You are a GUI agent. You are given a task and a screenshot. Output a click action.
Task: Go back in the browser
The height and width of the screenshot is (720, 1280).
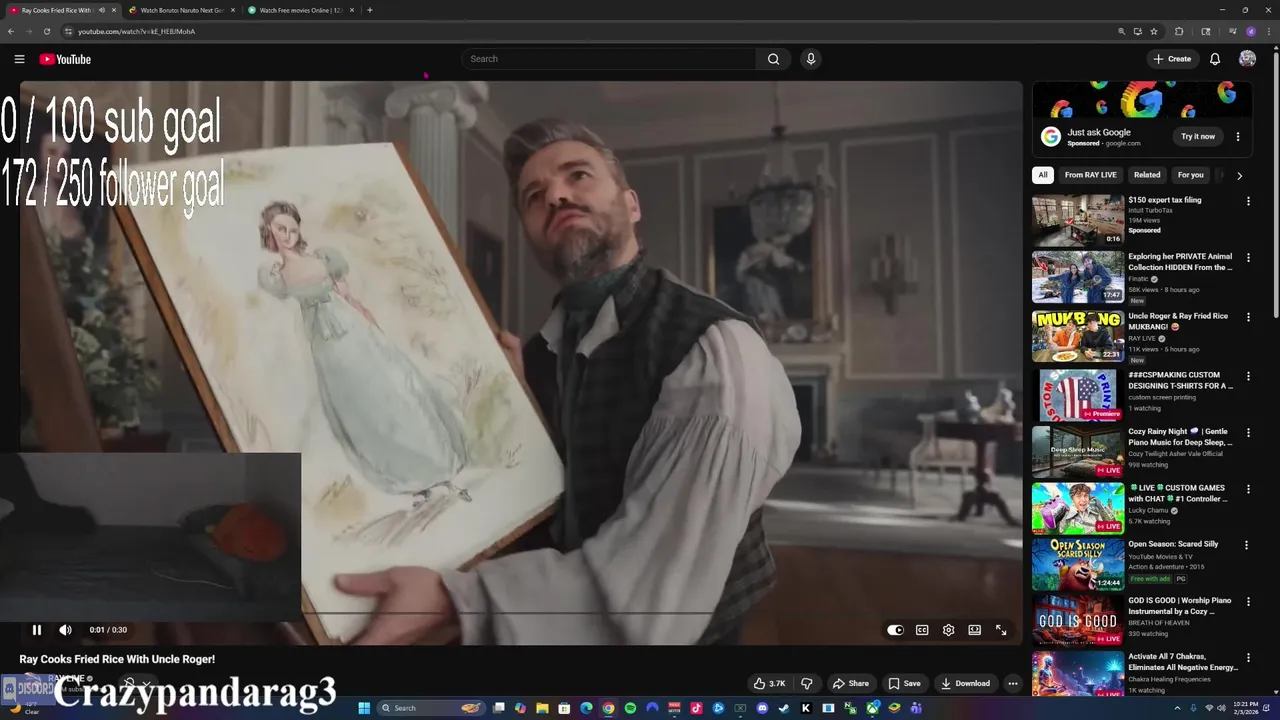[x=11, y=31]
